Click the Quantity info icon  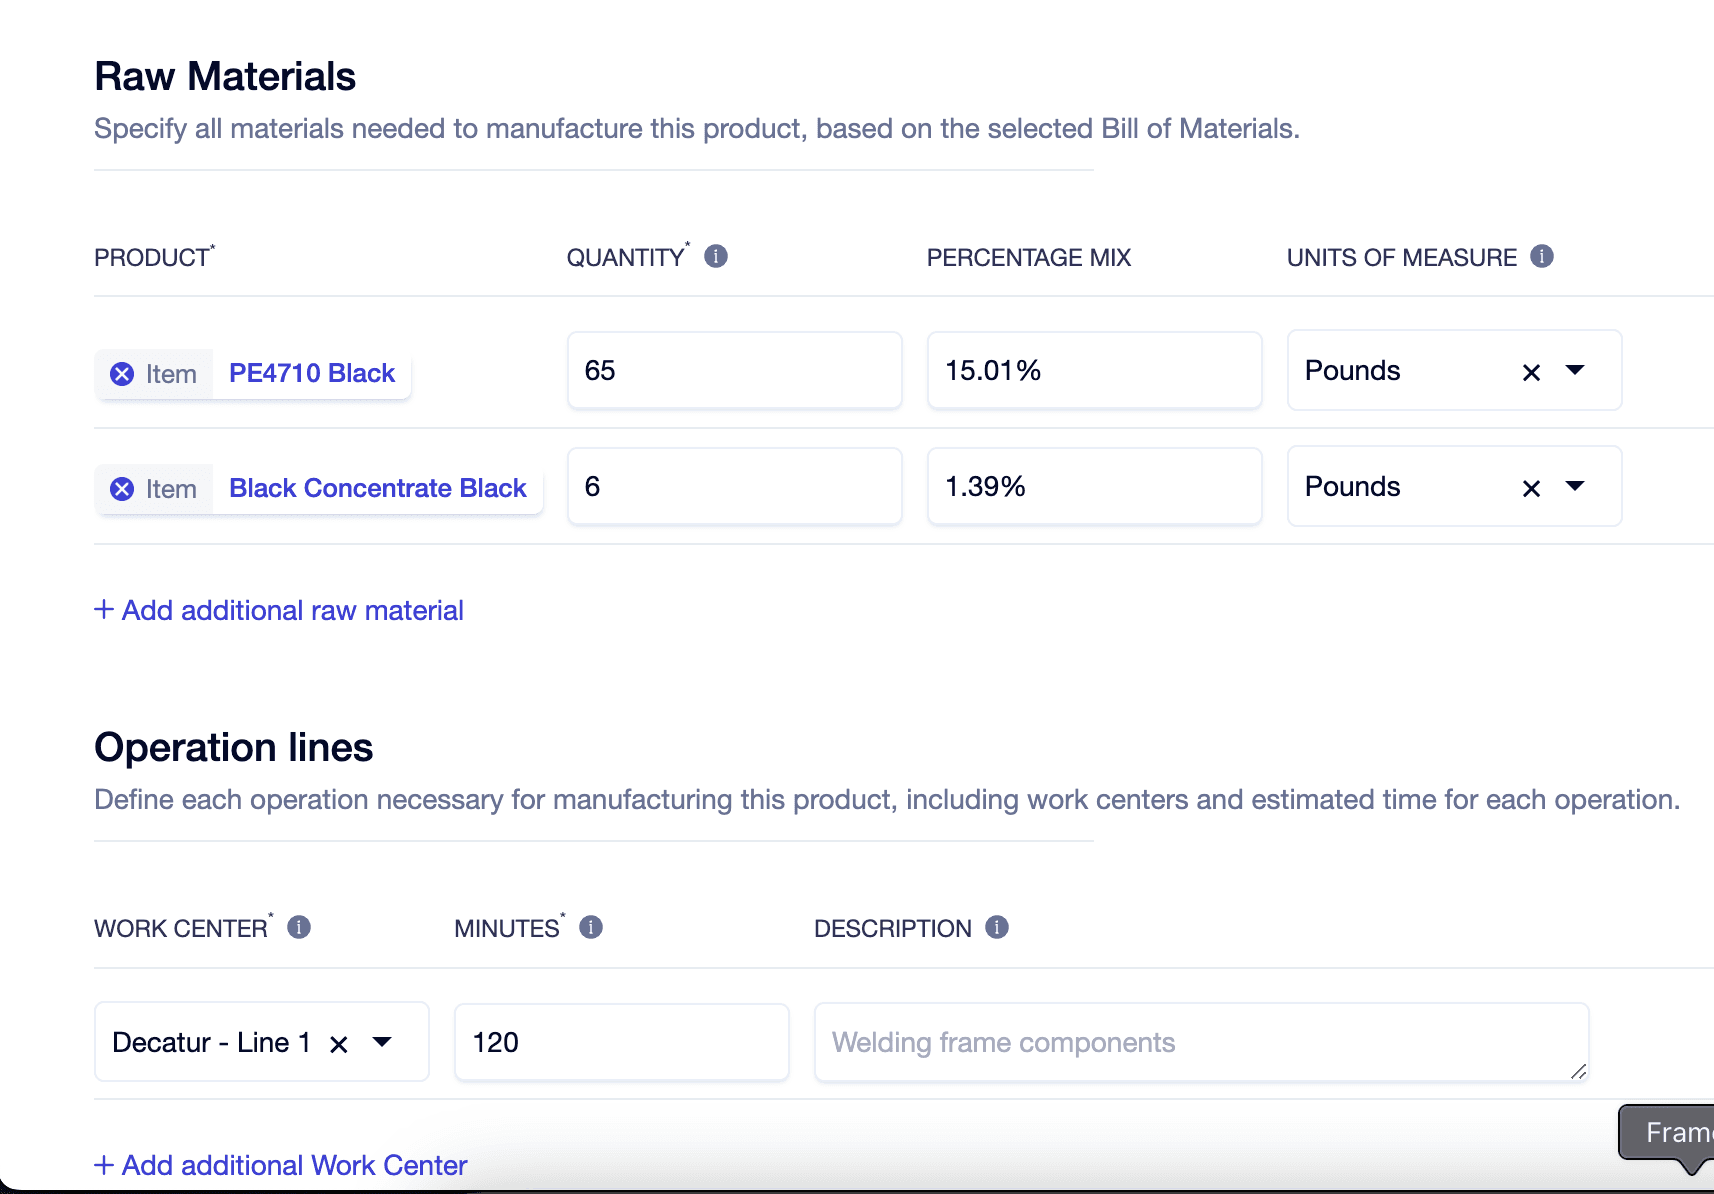(x=716, y=257)
